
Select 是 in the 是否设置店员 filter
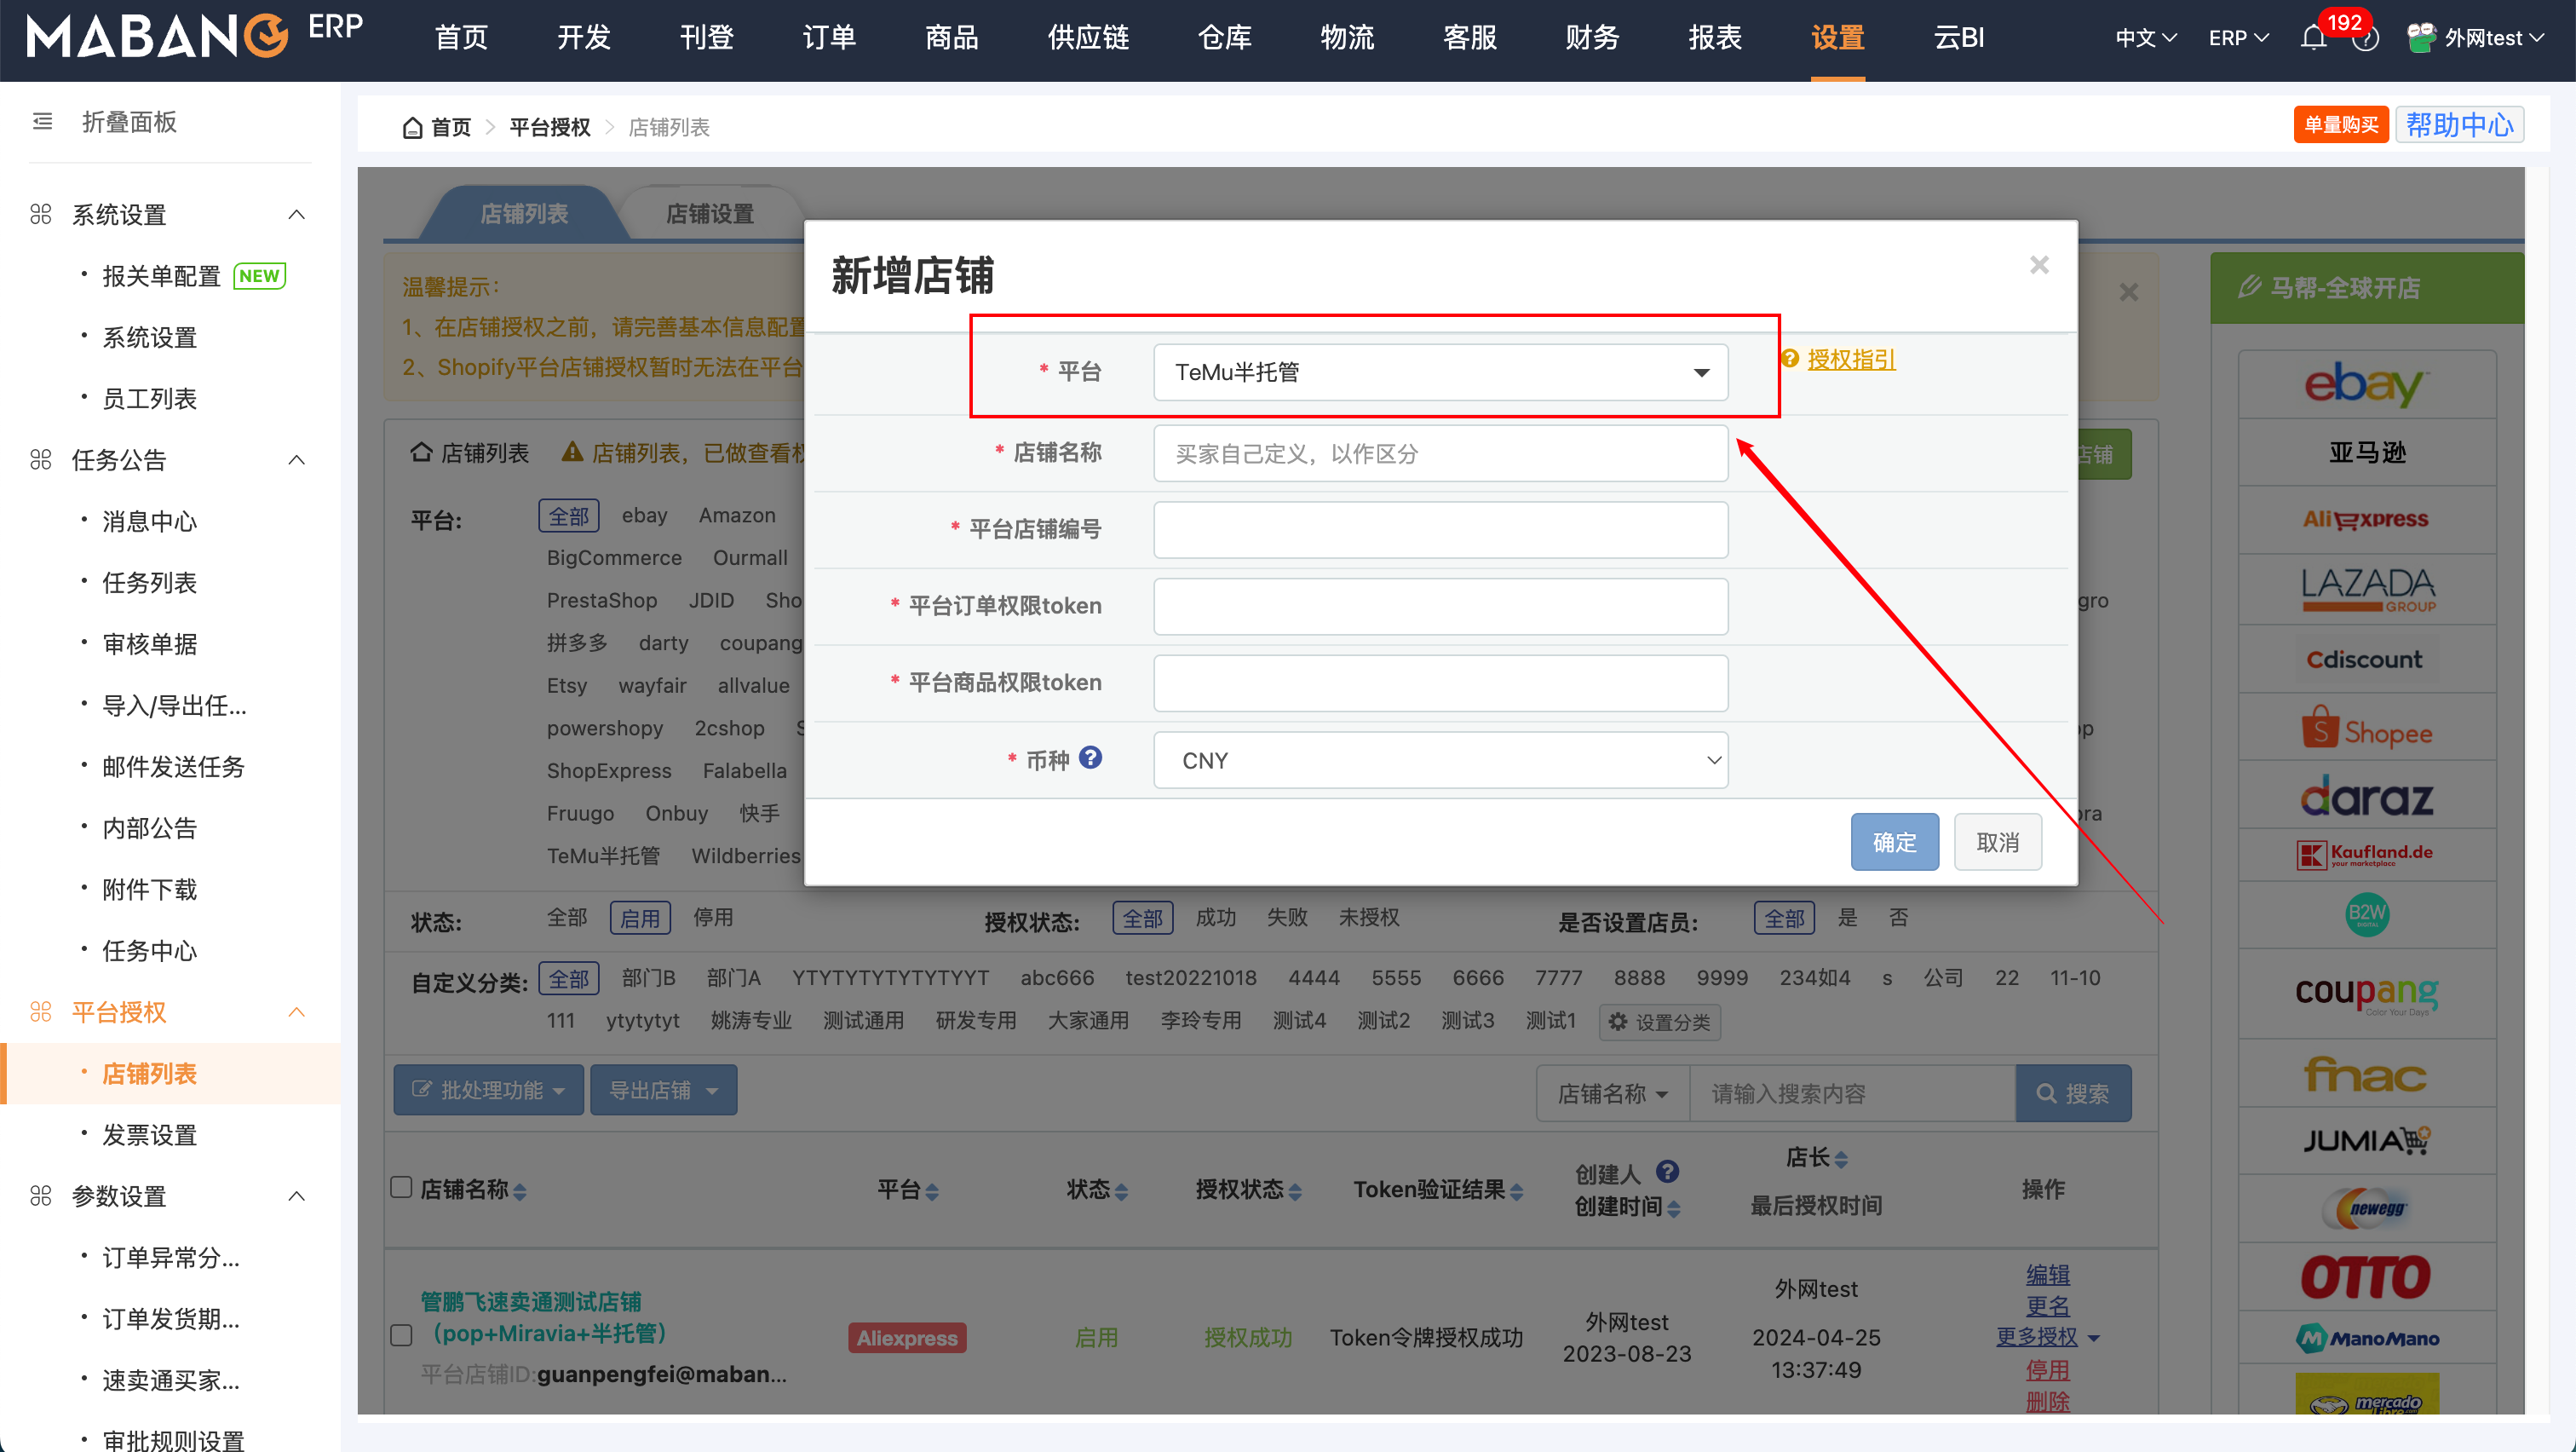(1847, 918)
